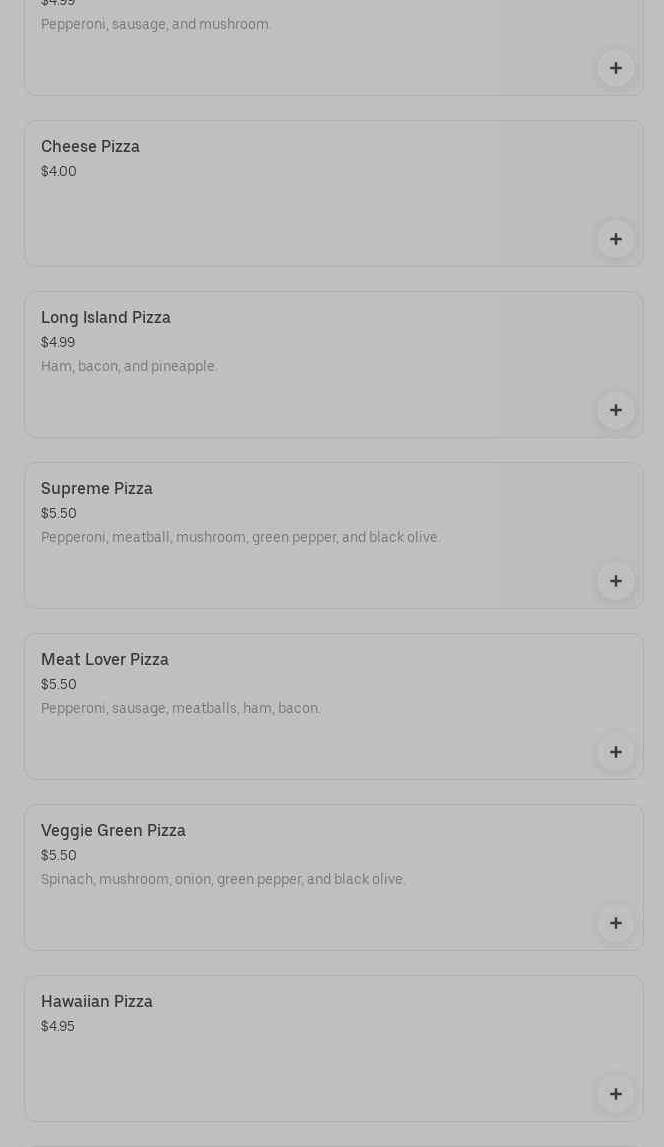The width and height of the screenshot is (664, 1147).
Task: Click the Meat Lover Pizza ingredients text
Action: (181, 709)
